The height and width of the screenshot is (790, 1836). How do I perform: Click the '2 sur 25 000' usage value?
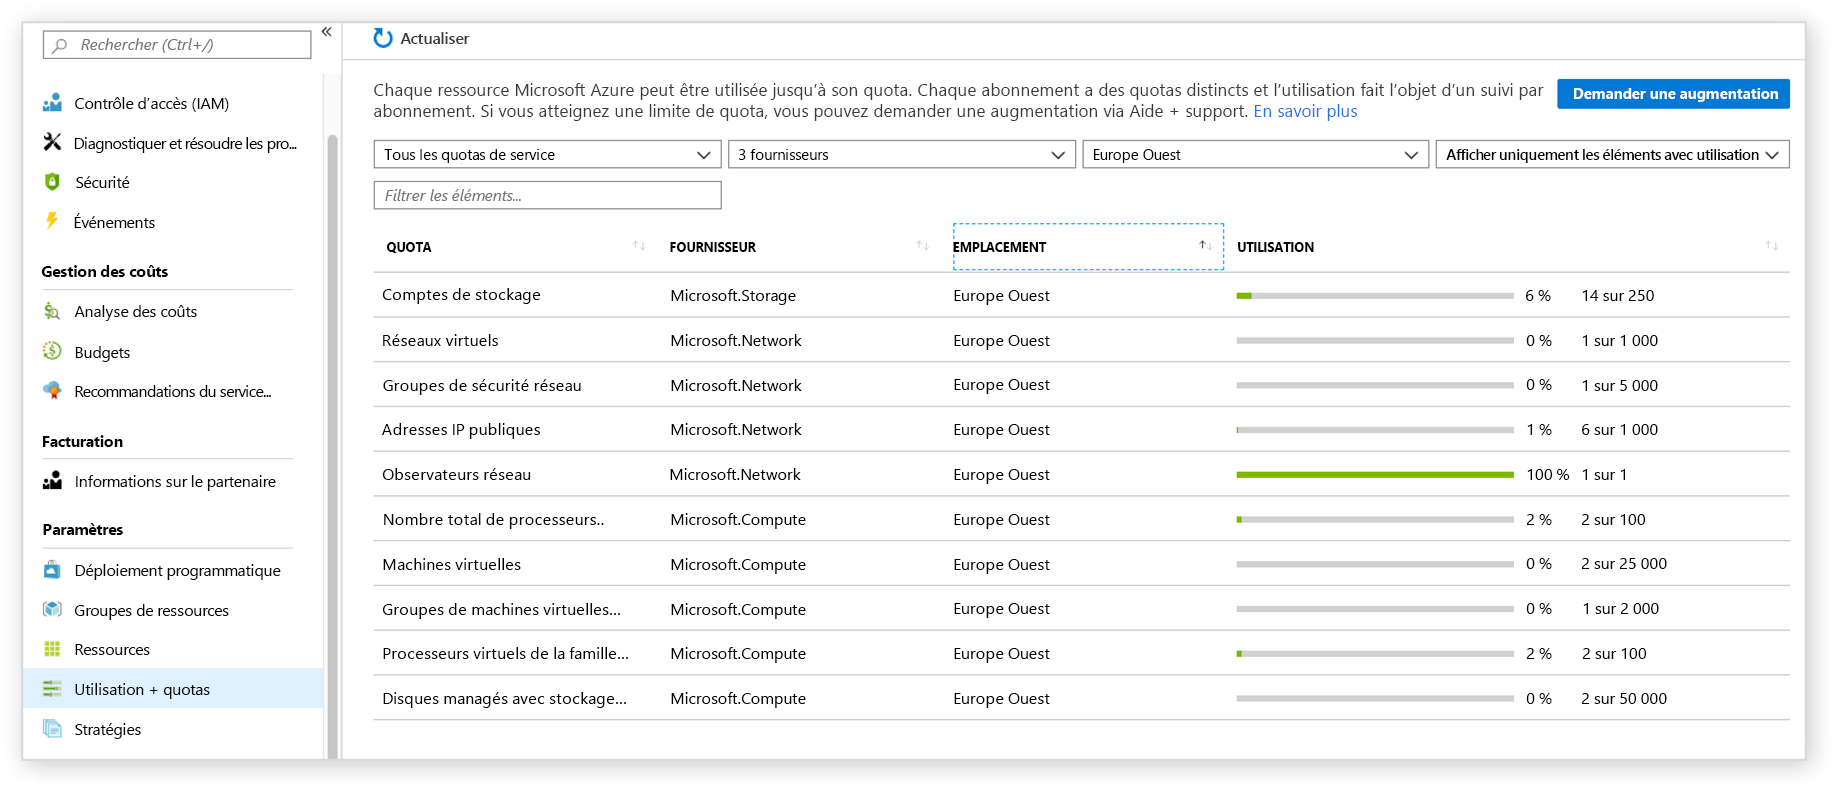(1624, 564)
